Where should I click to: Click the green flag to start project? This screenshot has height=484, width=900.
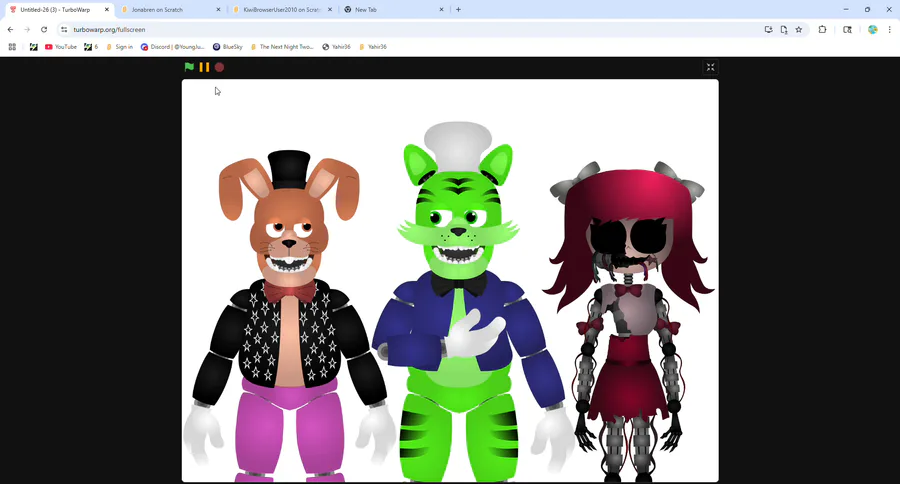189,67
